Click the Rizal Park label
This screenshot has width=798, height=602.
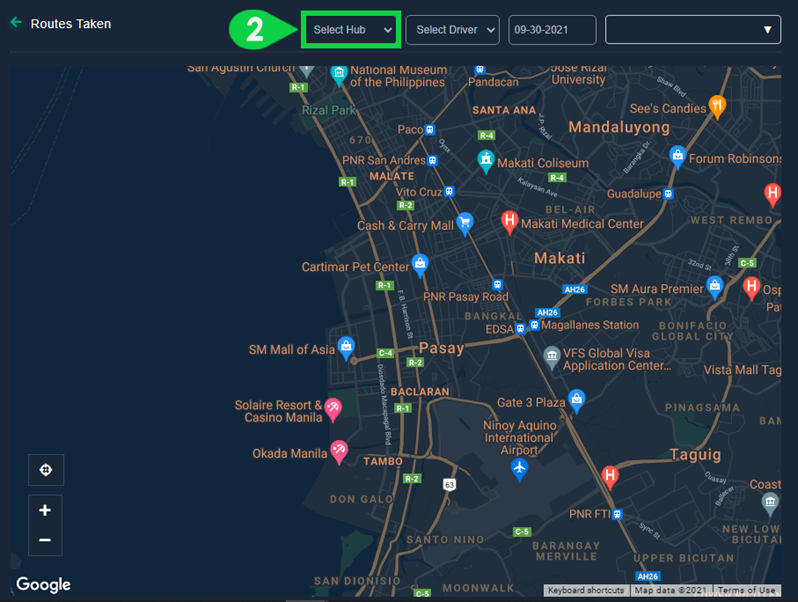(329, 110)
